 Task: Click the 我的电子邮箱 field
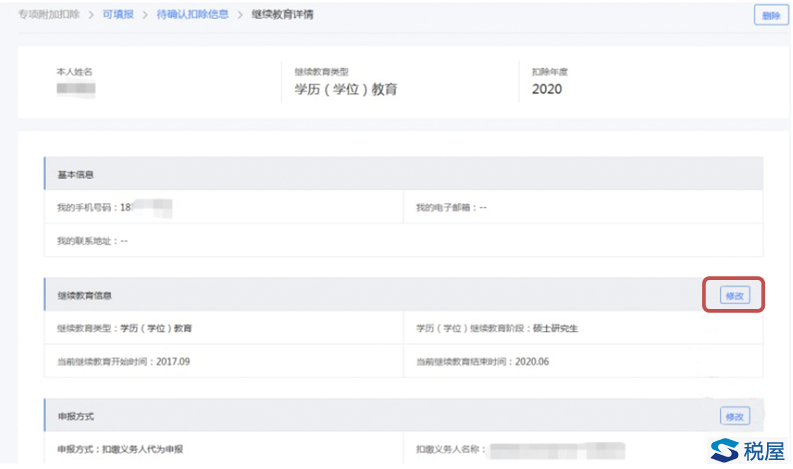(451, 207)
